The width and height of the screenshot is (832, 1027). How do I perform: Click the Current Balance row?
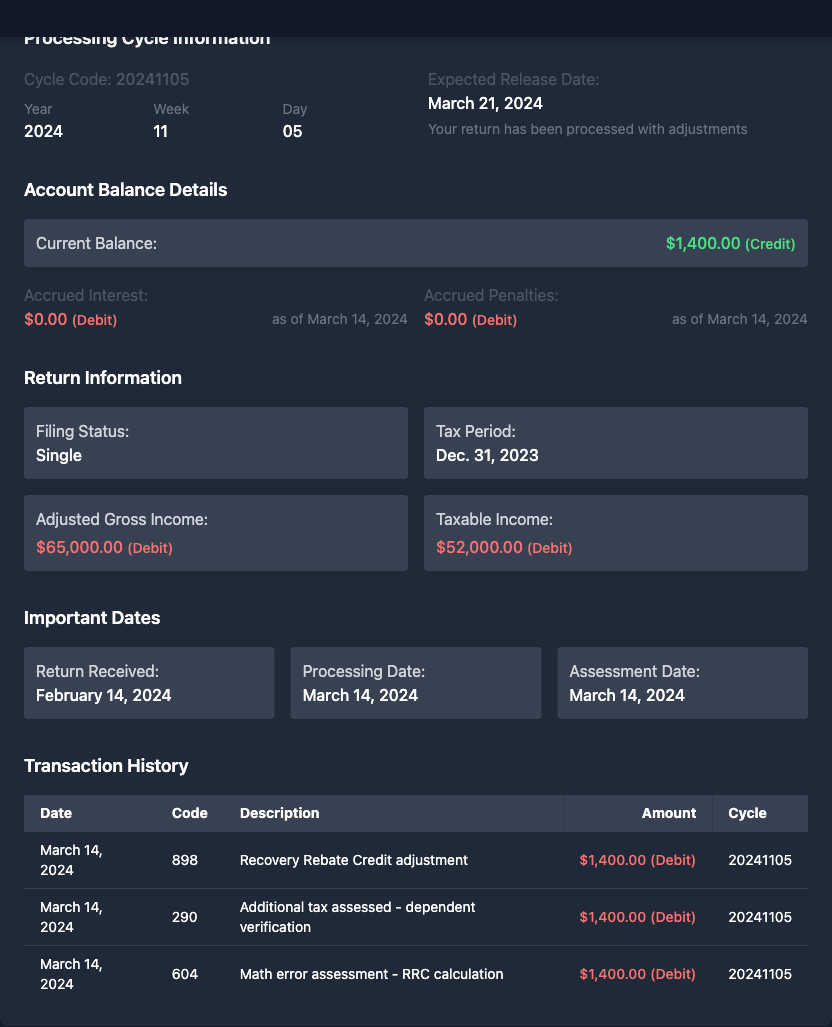[415, 243]
